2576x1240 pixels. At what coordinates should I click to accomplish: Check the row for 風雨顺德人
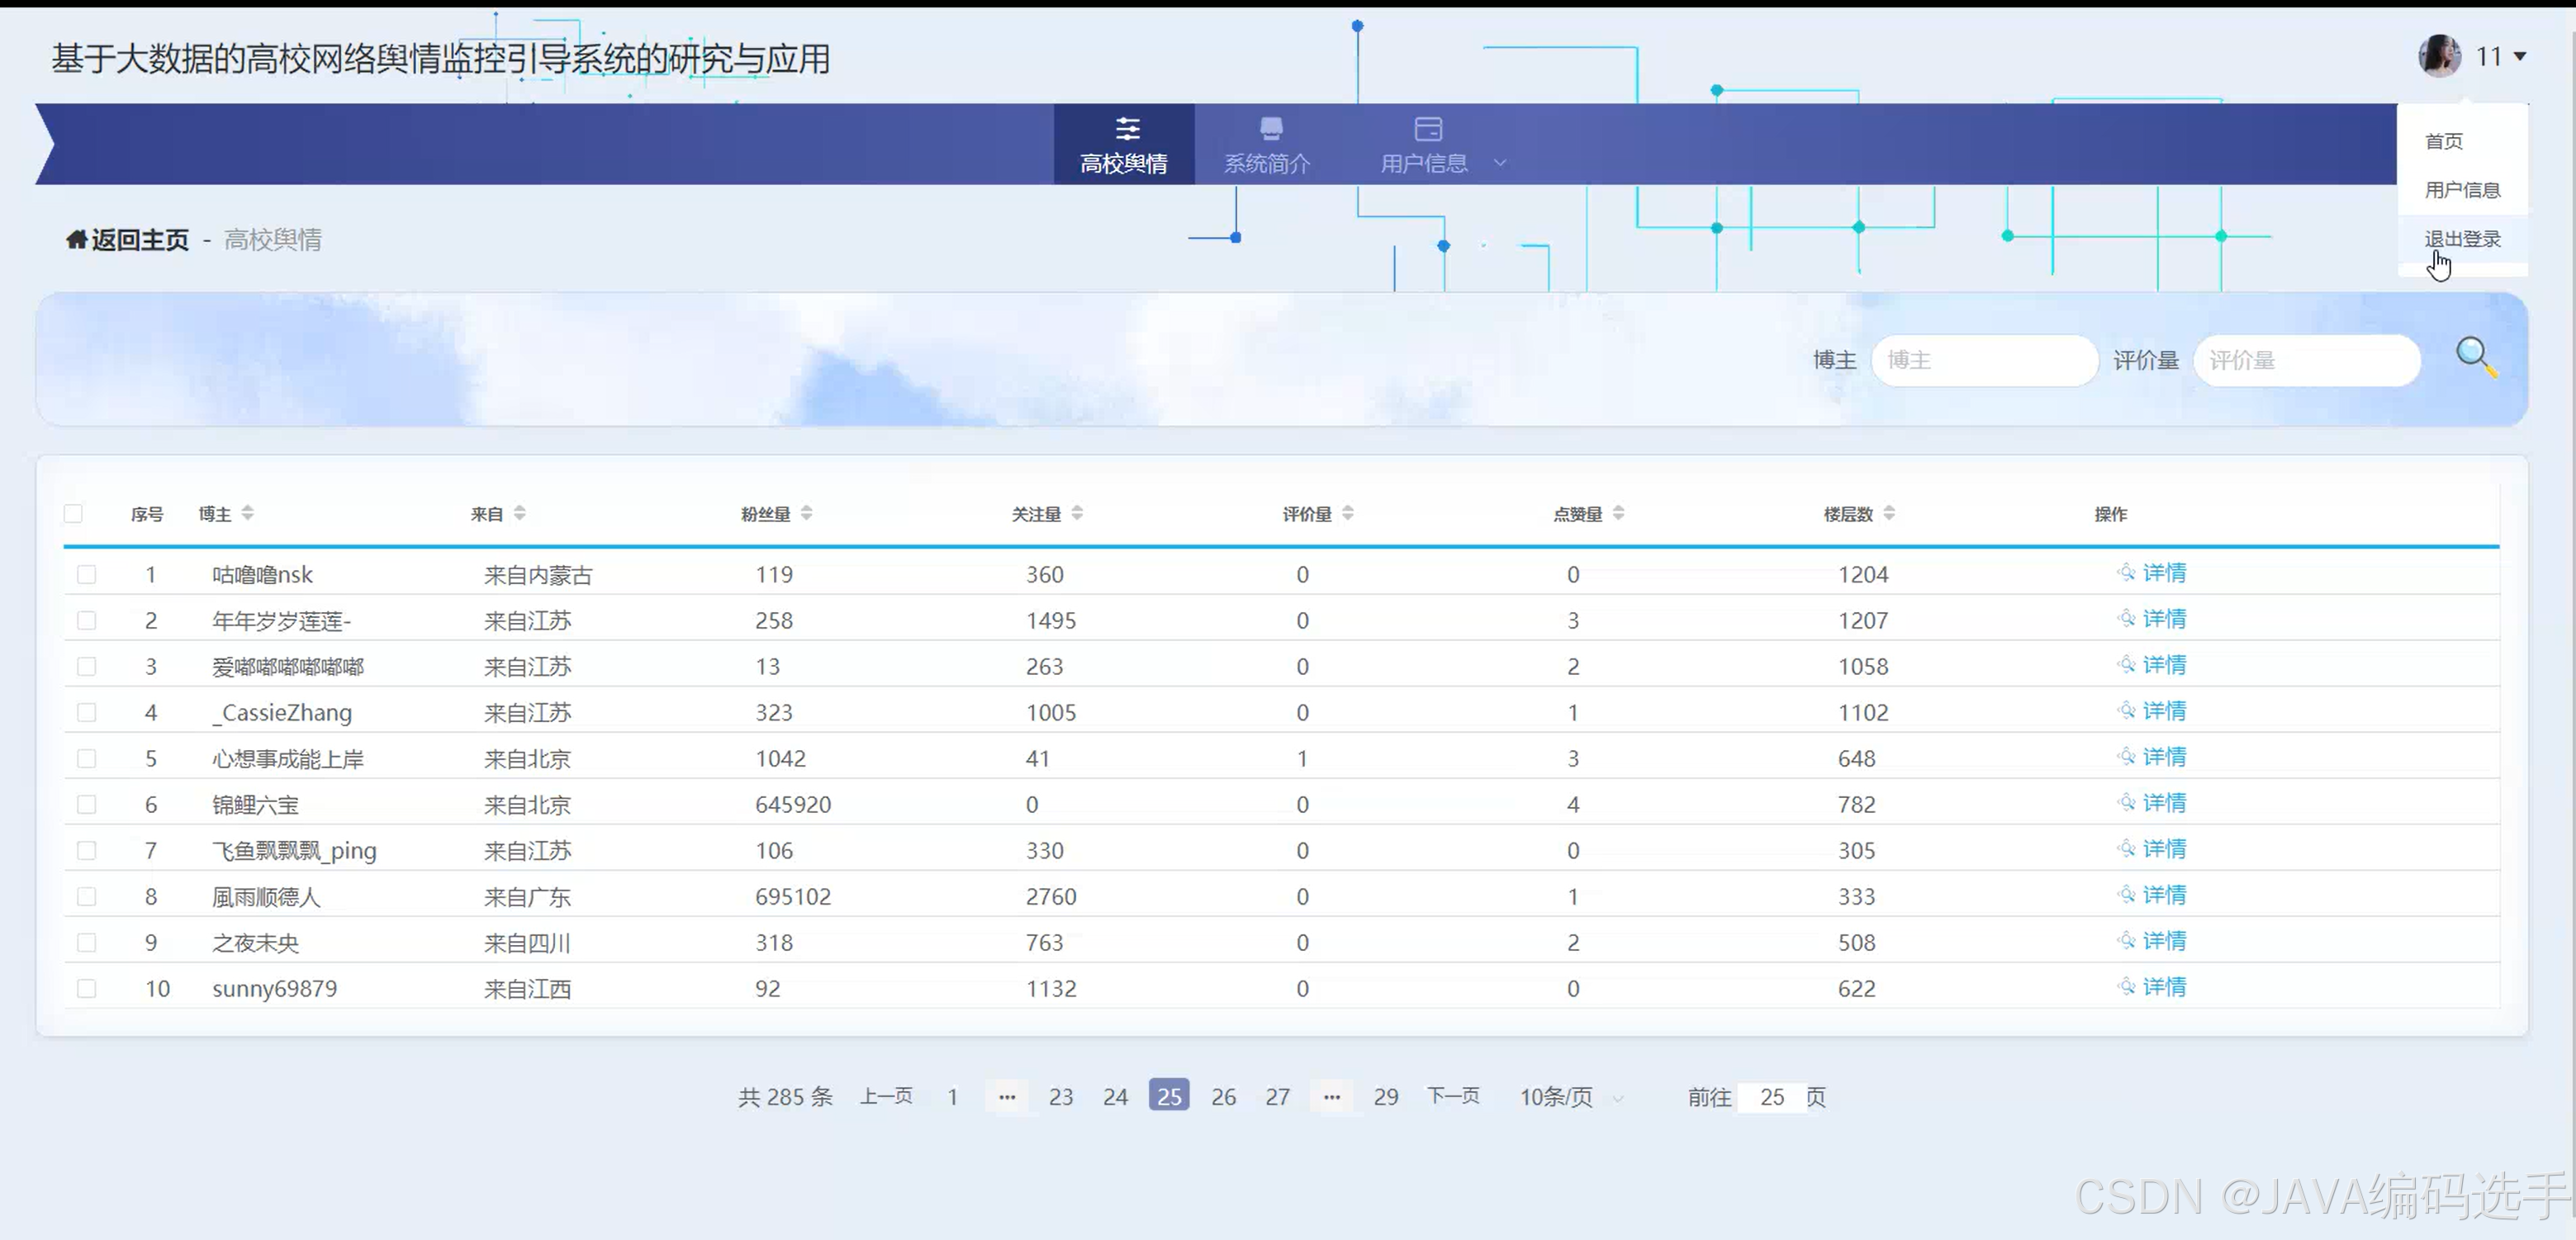[x=87, y=896]
